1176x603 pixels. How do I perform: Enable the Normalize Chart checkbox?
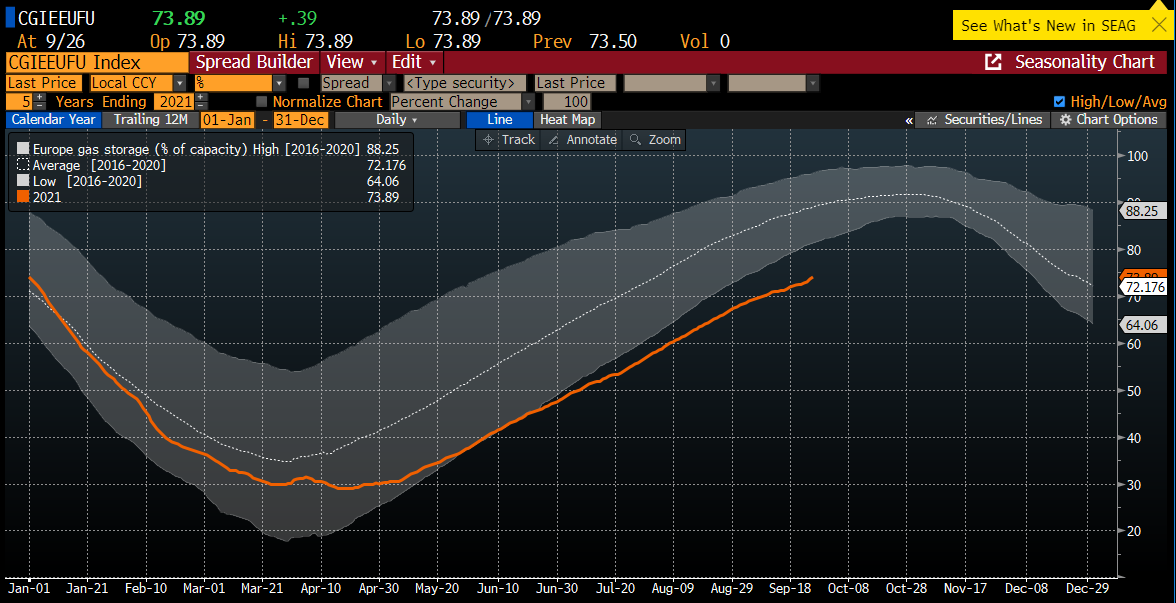pos(262,102)
